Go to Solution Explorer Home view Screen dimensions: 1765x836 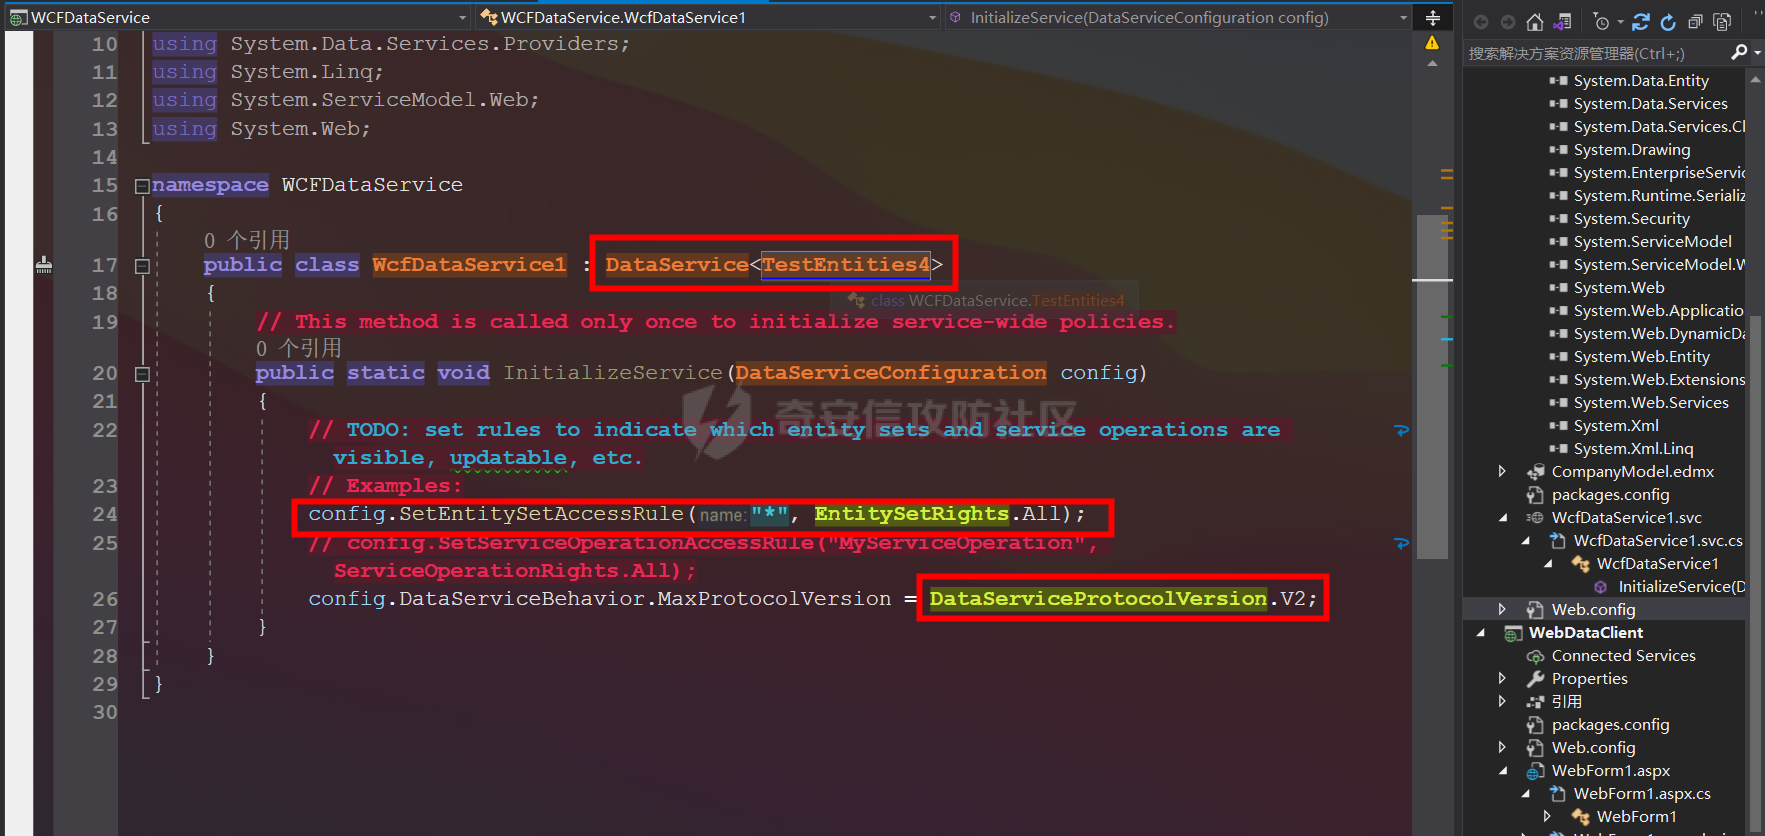pos(1535,22)
